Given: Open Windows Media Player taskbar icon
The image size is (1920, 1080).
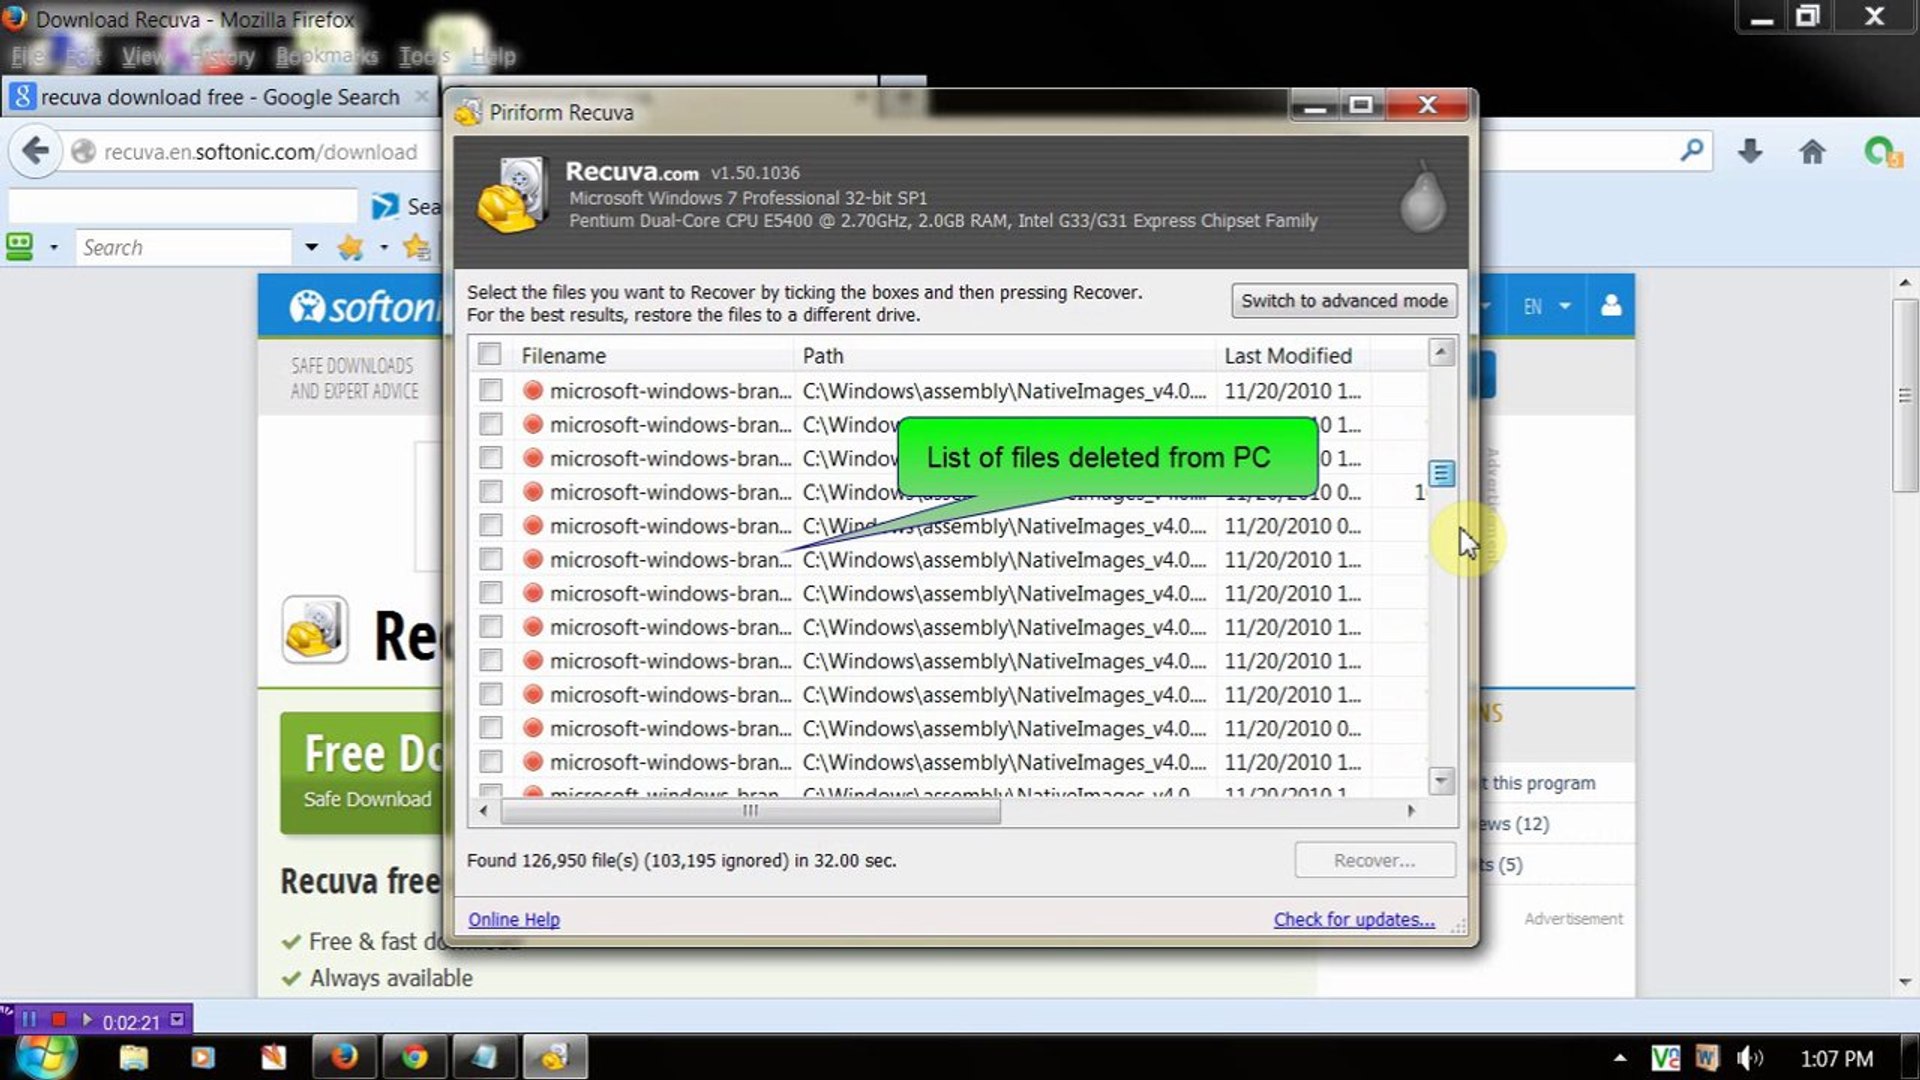Looking at the screenshot, I should [x=203, y=1057].
